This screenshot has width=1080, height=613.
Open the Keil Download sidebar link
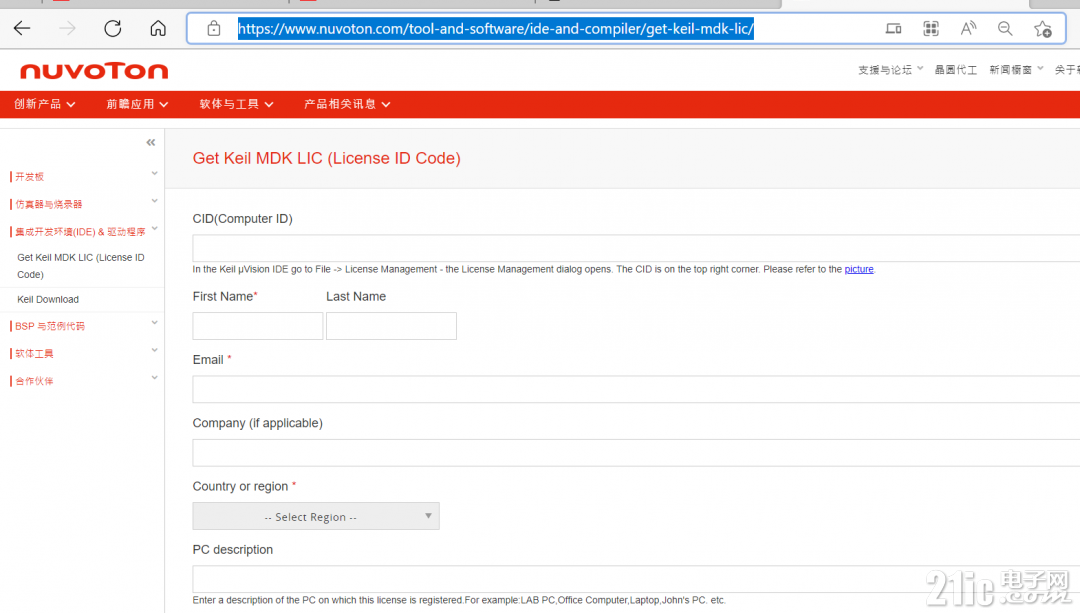point(48,300)
